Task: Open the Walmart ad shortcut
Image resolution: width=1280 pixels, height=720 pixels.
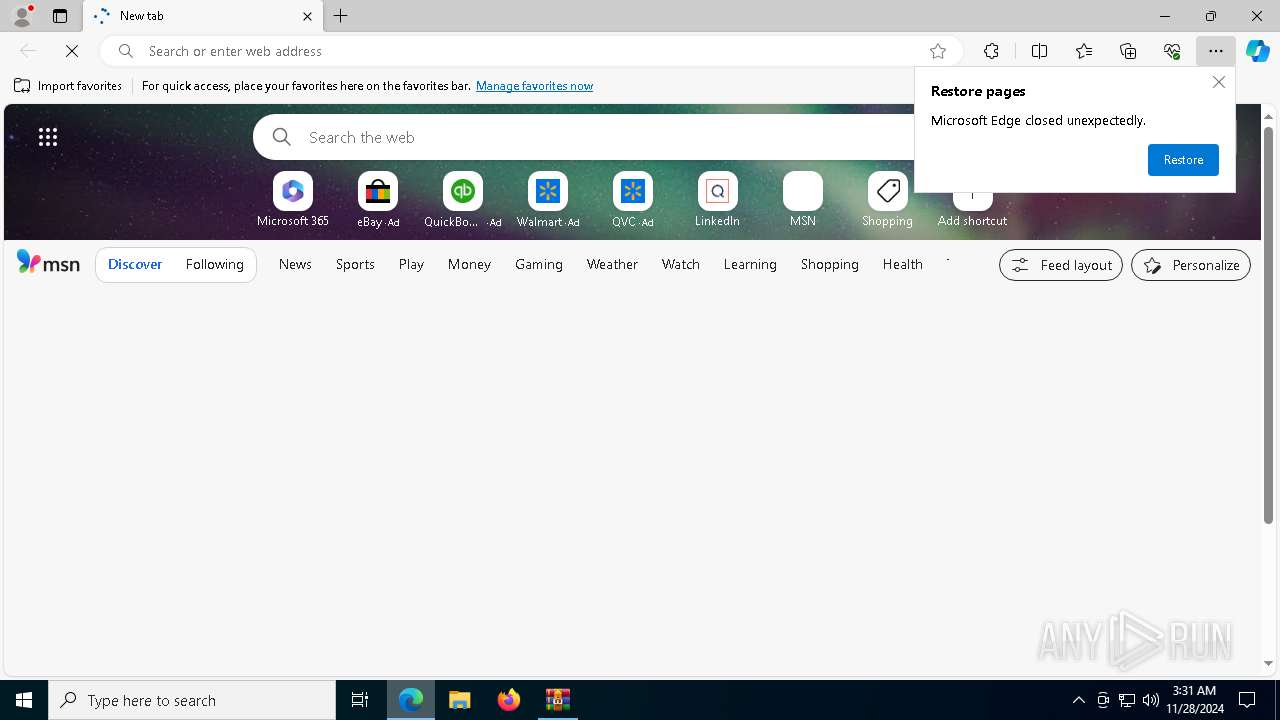Action: click(x=548, y=200)
